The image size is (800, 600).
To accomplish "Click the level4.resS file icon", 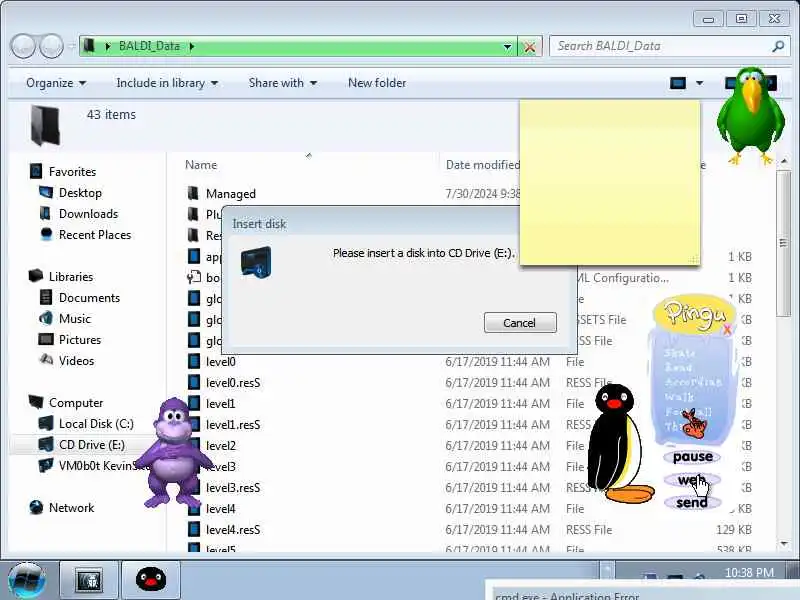I will 194,529.
